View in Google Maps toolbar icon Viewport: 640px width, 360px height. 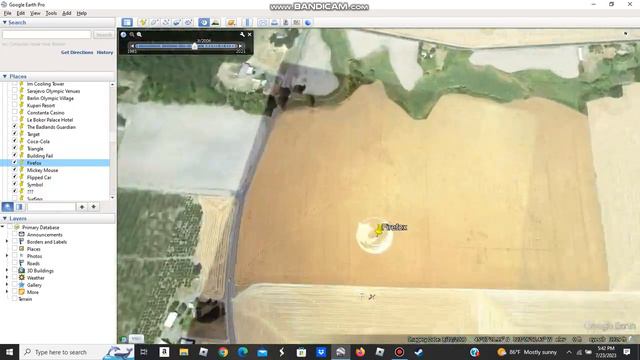(297, 22)
